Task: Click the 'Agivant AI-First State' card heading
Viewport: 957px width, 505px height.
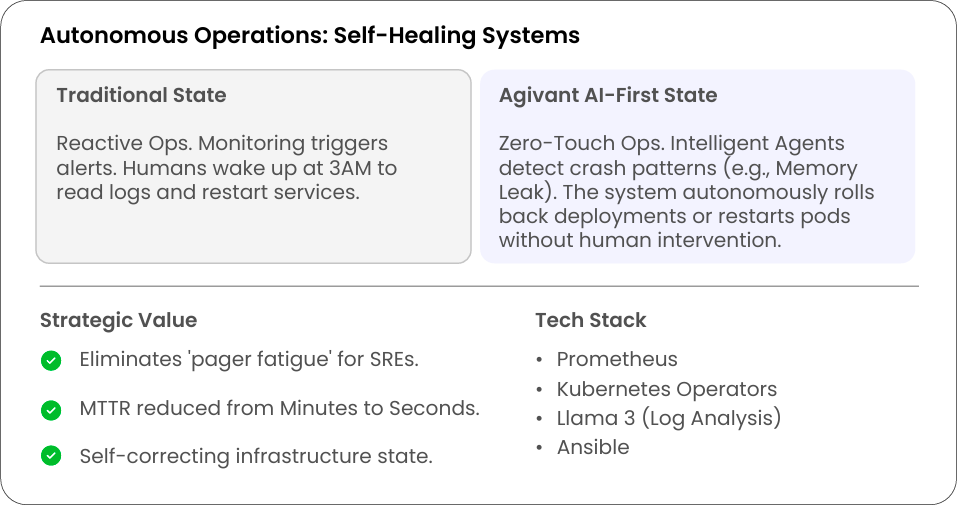Action: click(608, 95)
